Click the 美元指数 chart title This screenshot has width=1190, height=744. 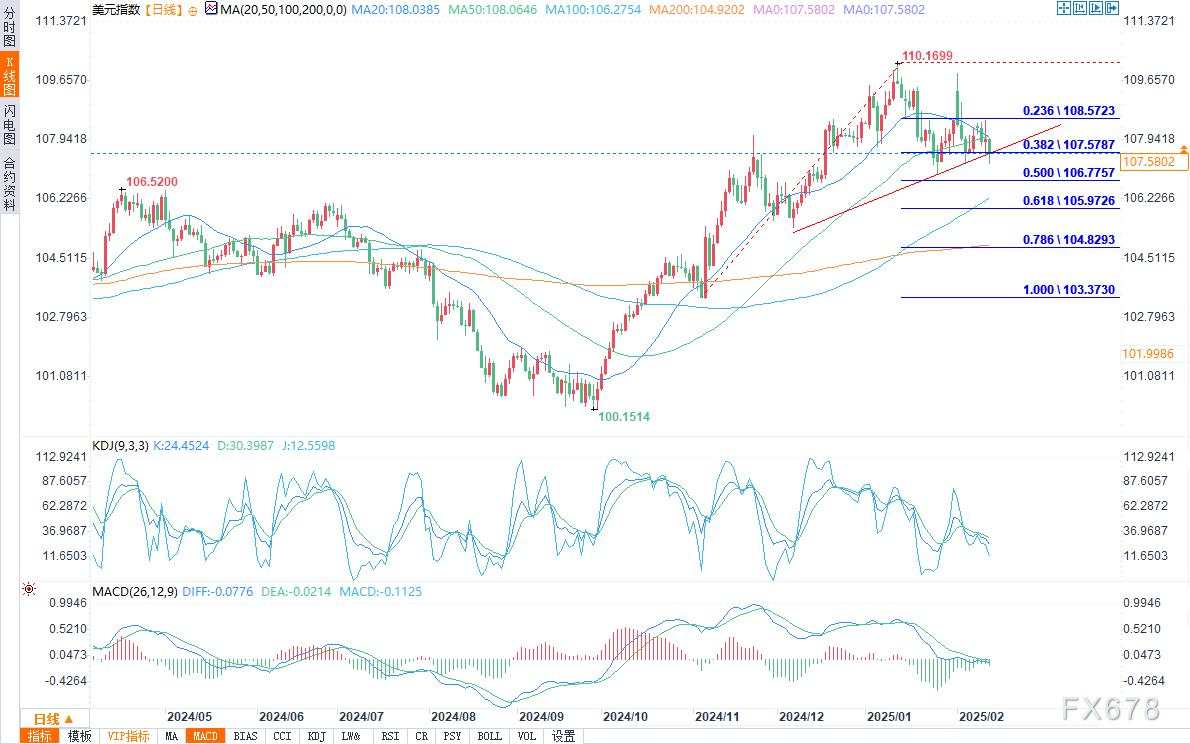point(116,10)
